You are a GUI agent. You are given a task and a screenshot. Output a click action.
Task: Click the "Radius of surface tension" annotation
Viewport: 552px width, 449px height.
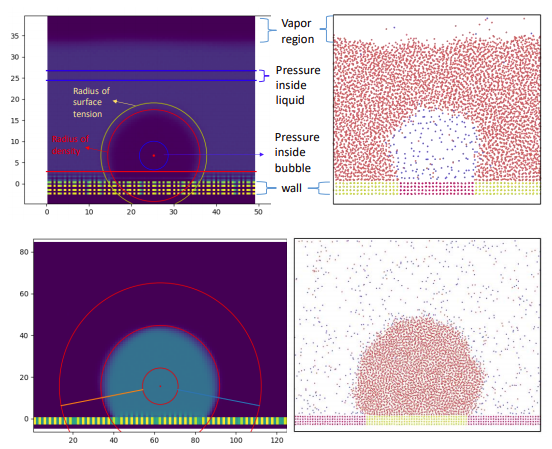(91, 102)
